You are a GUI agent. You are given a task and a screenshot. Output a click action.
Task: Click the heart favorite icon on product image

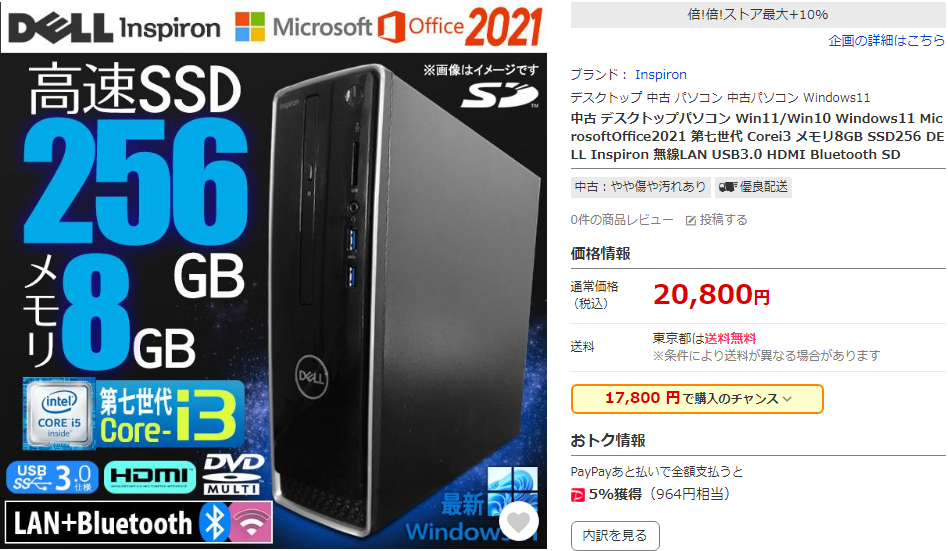point(519,521)
